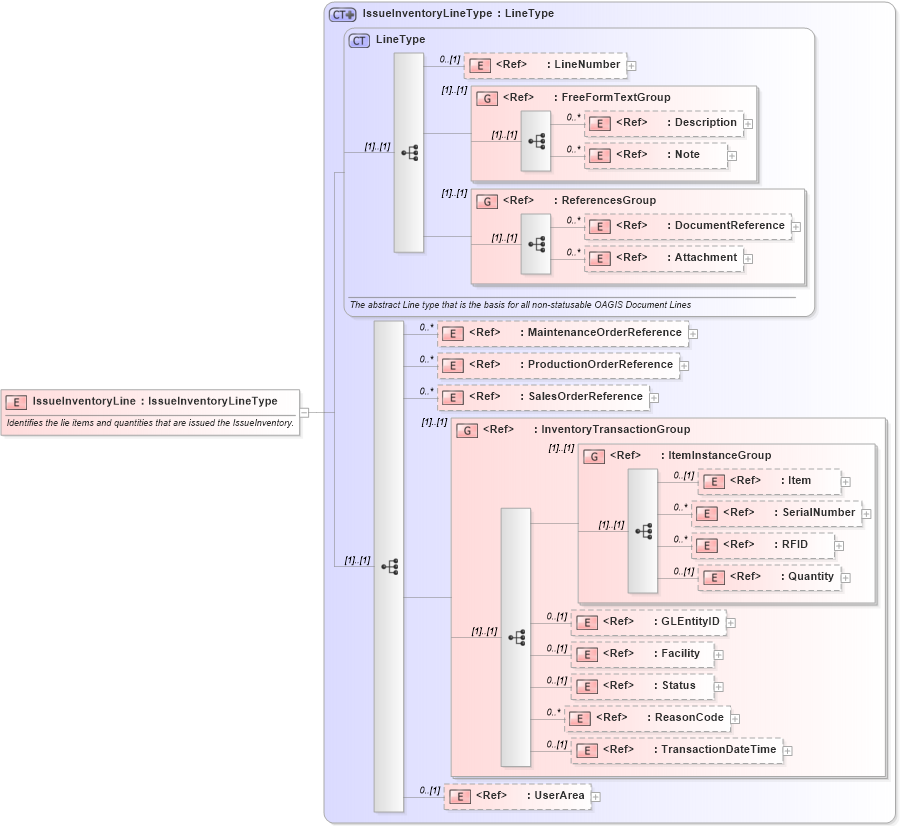Expand the TransactionDateTime element

[787, 750]
